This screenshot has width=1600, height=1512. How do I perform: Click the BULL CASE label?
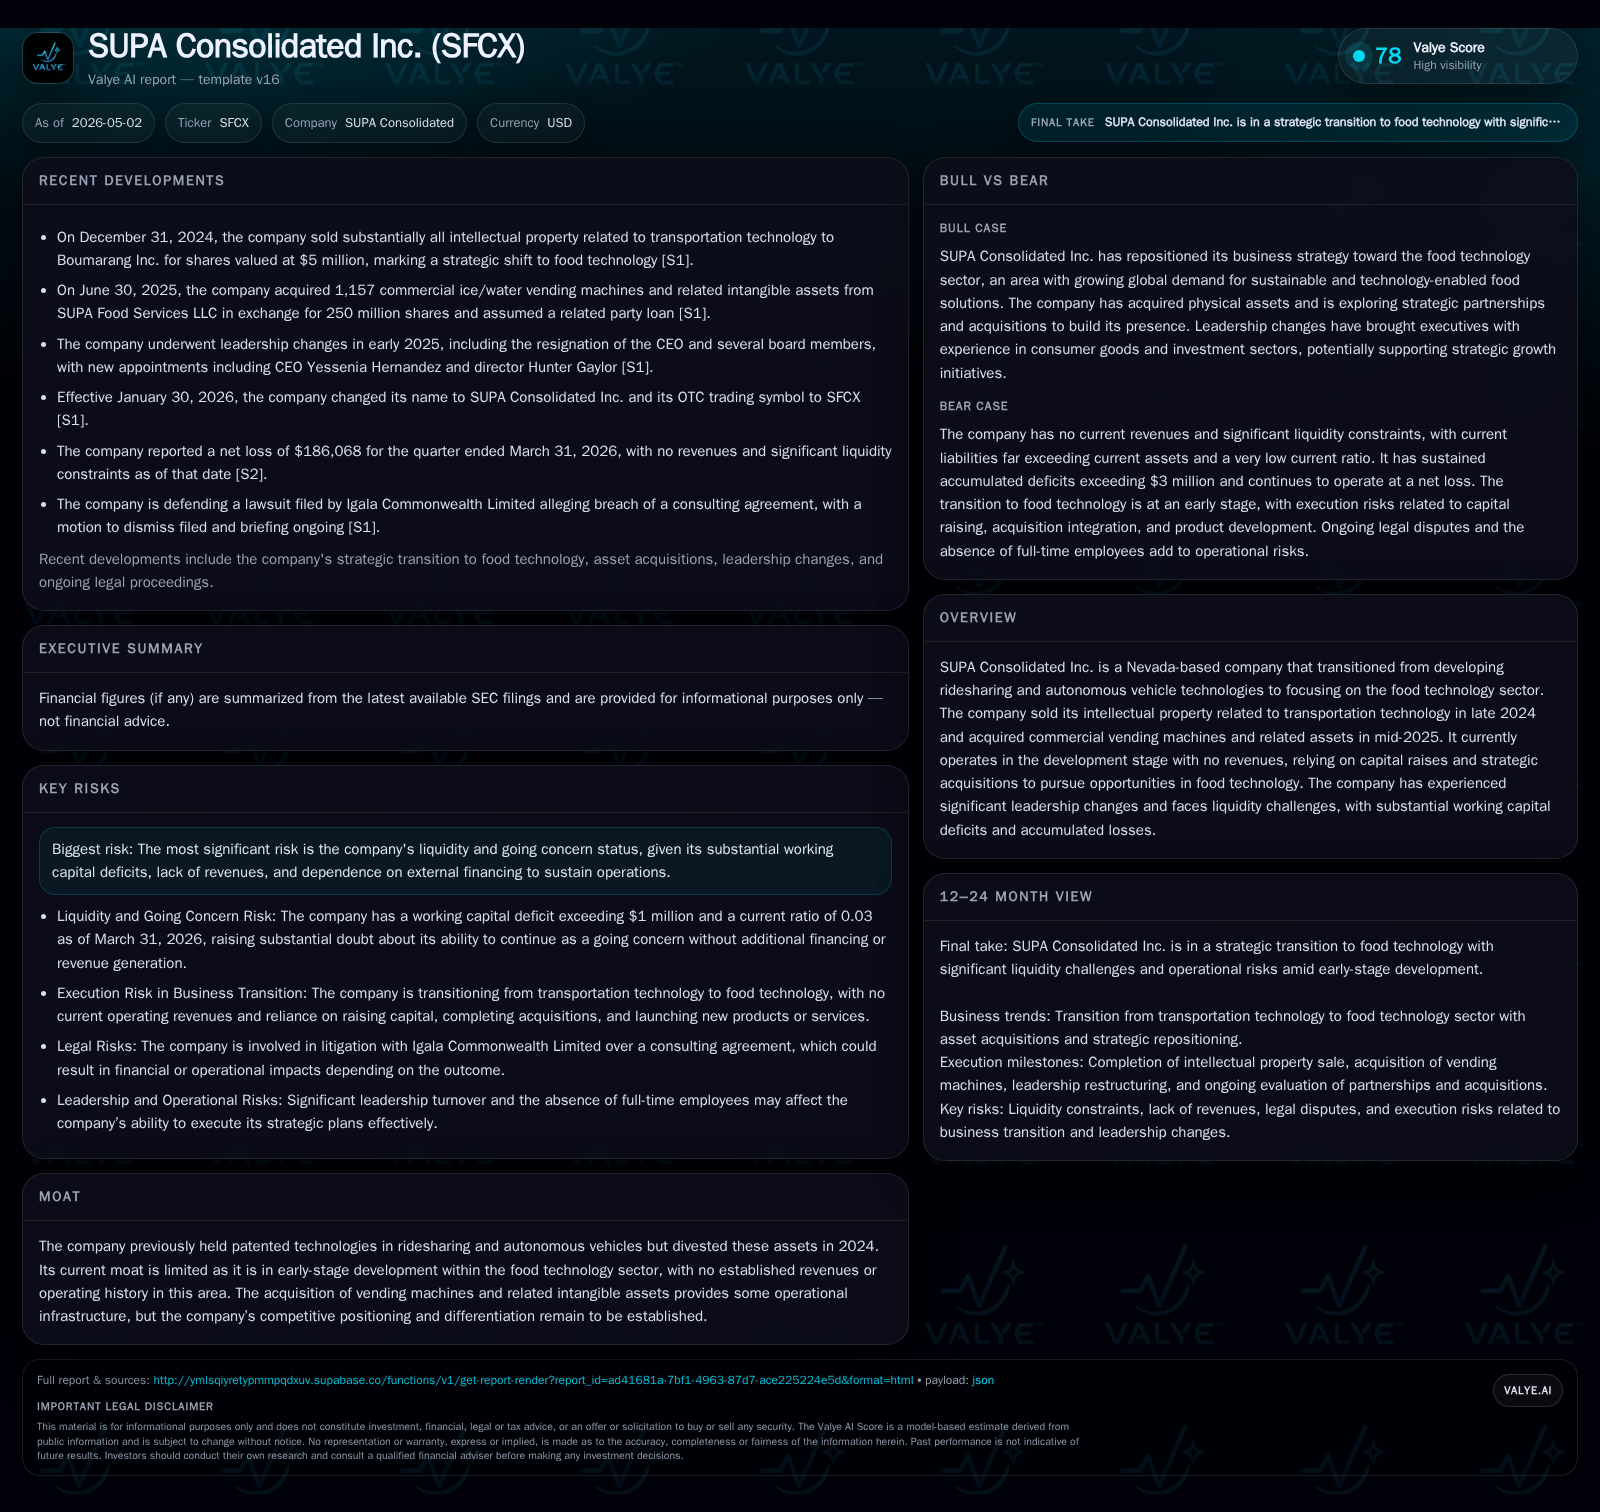973,228
